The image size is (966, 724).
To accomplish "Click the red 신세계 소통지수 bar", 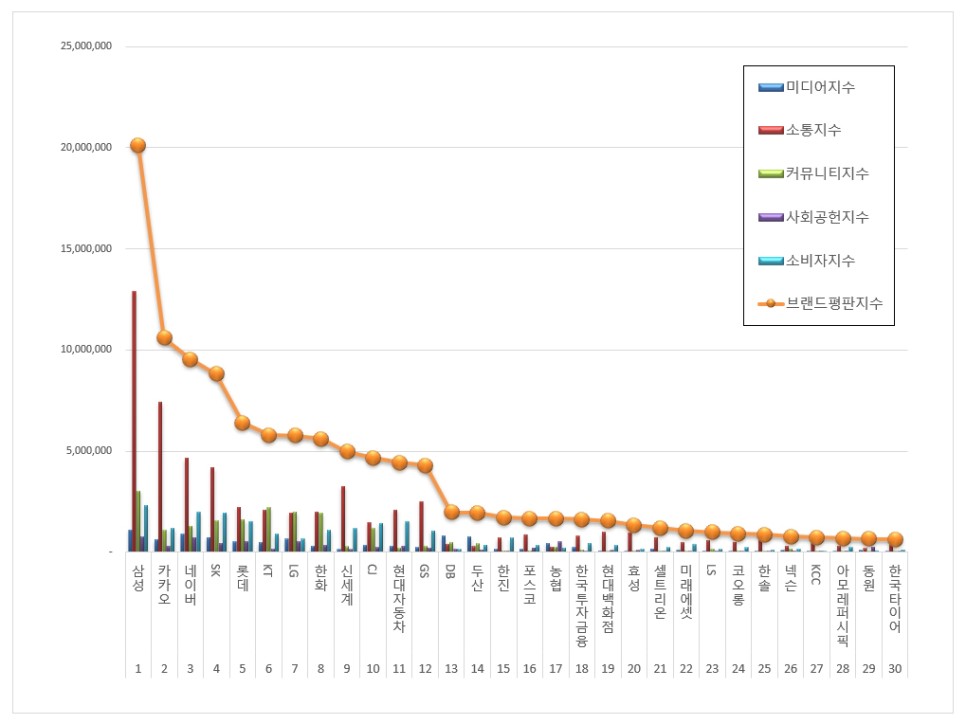I will (x=343, y=519).
